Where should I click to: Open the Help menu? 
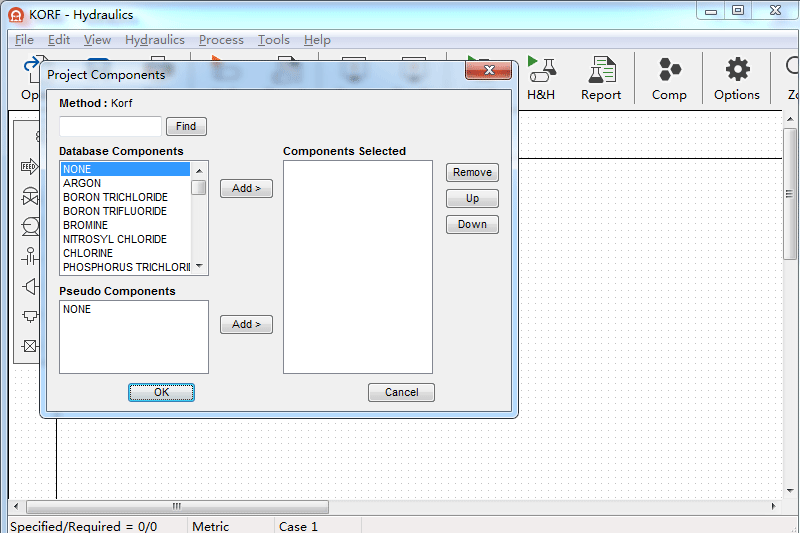click(317, 40)
